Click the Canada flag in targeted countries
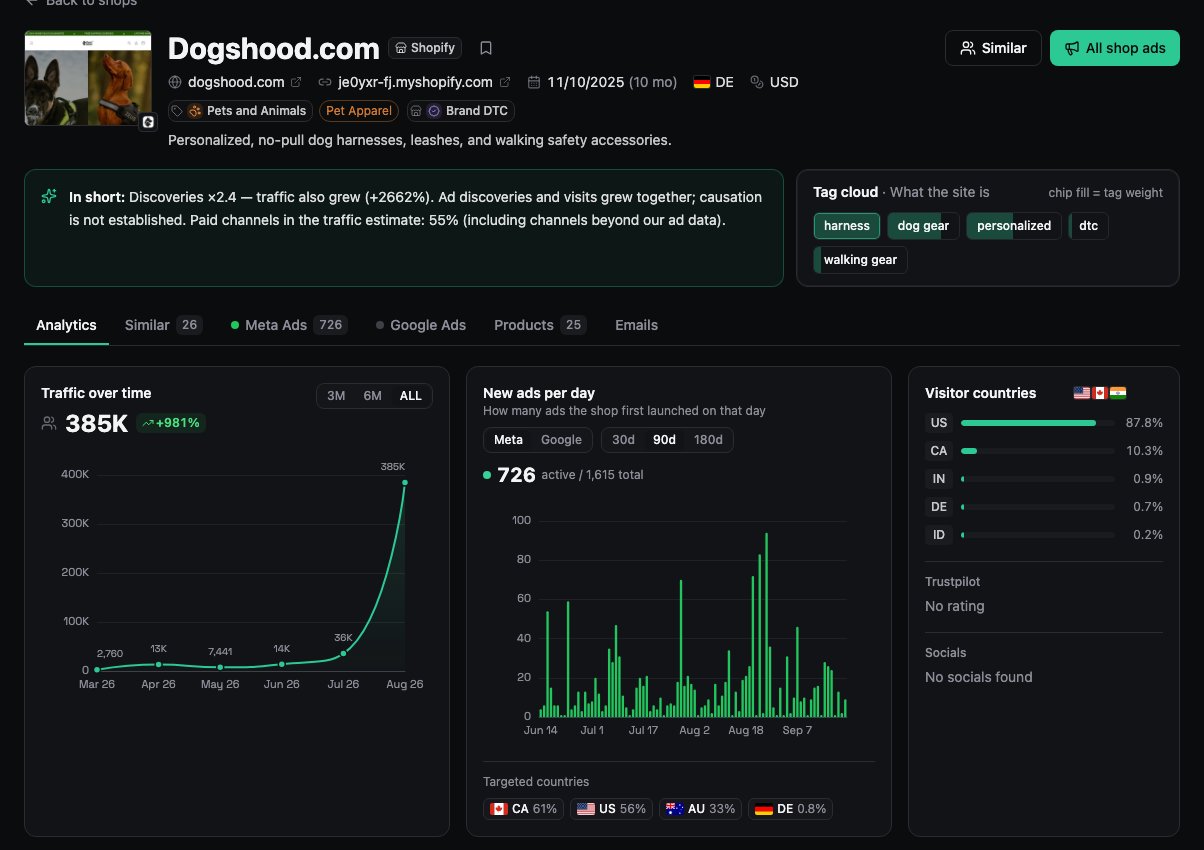The height and width of the screenshot is (850, 1204). click(x=498, y=809)
